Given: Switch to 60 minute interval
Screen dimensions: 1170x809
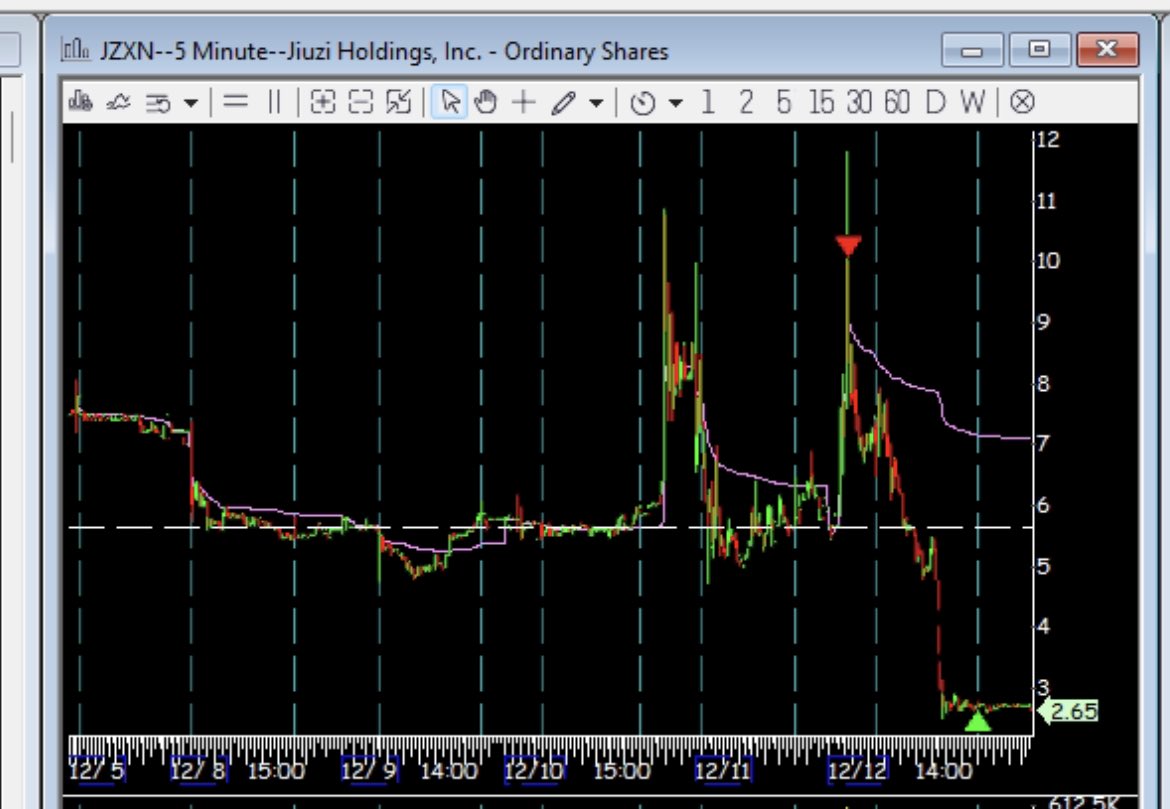Looking at the screenshot, I should 897,101.
